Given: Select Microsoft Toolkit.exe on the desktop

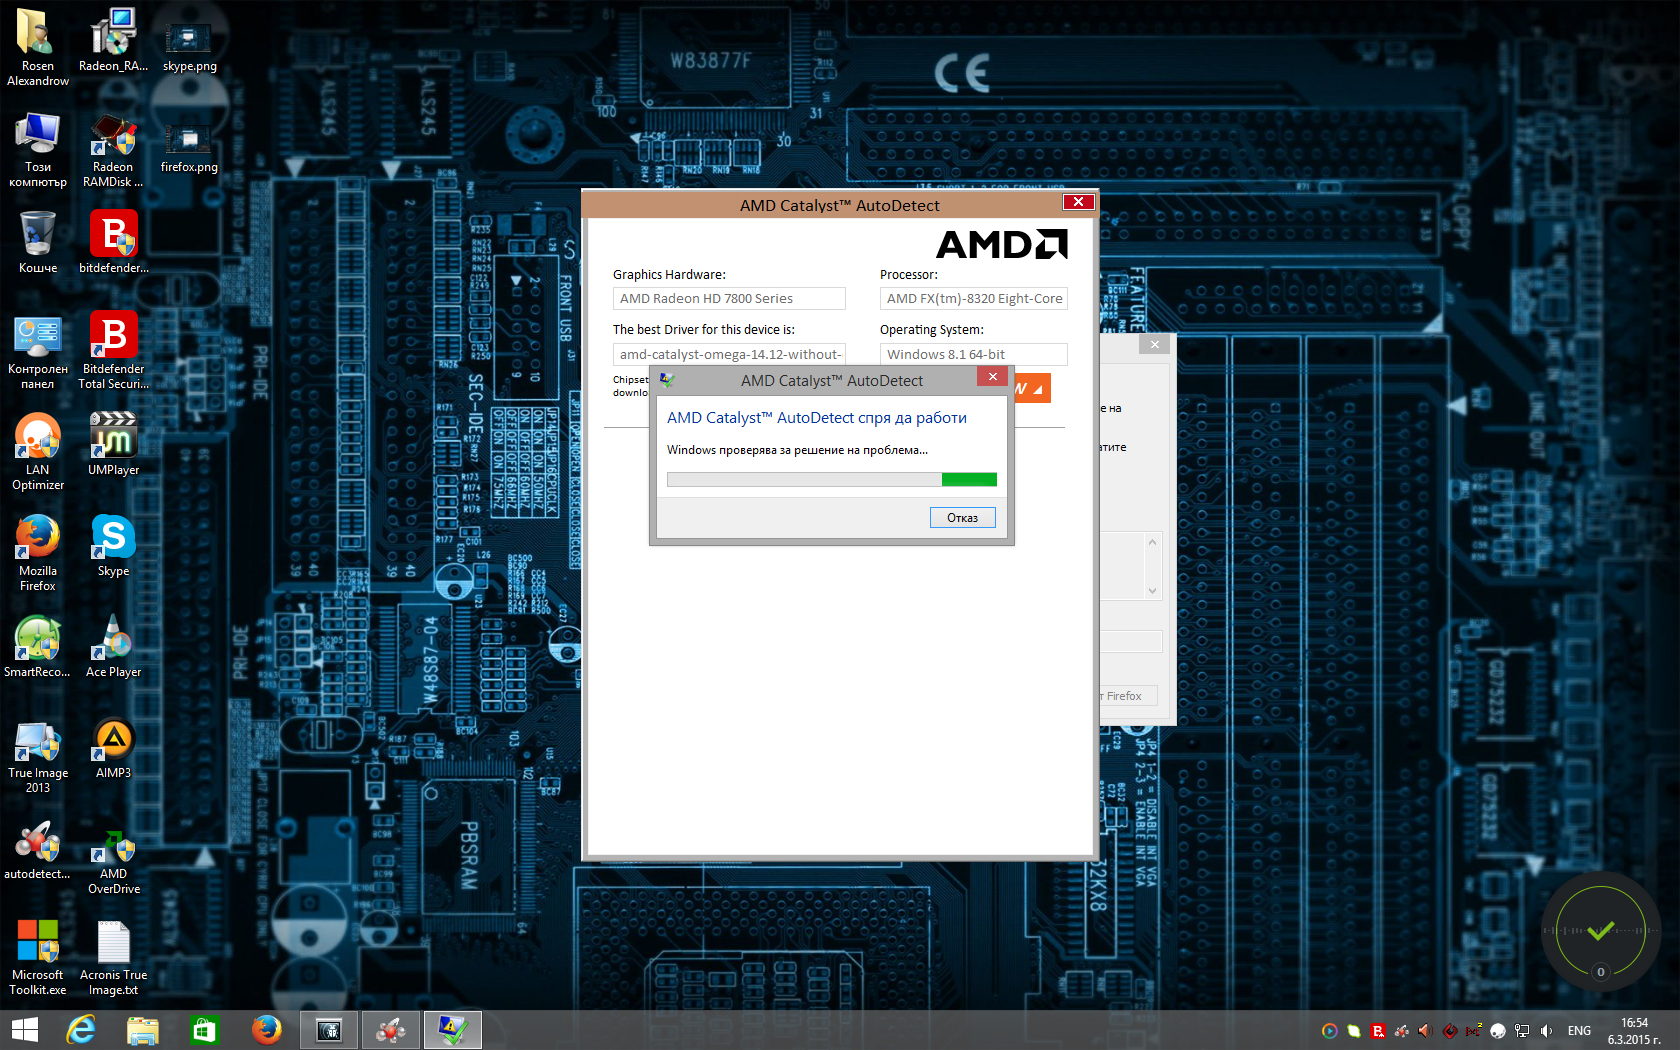Looking at the screenshot, I should pos(38,956).
